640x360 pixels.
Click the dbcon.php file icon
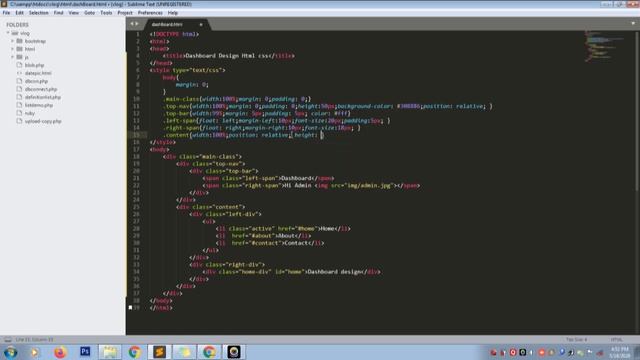19,81
